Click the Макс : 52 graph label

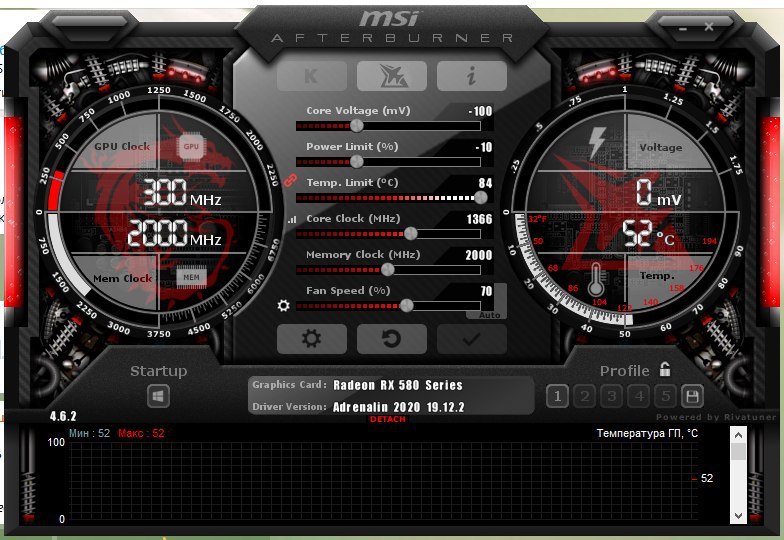point(141,433)
